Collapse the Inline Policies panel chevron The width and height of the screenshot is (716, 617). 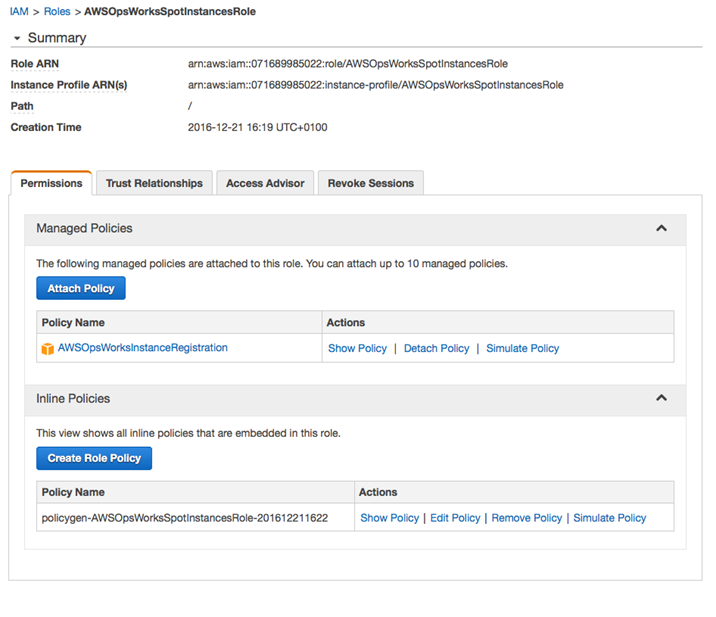(x=661, y=398)
